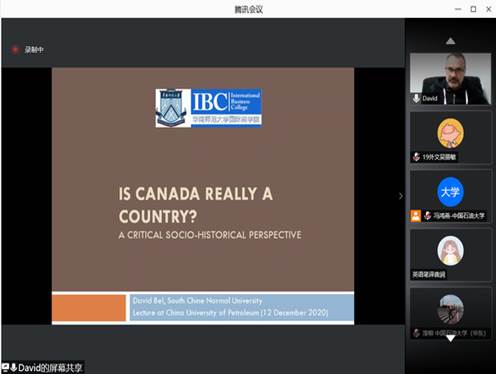The height and width of the screenshot is (374, 496).
Task: Click the orange cartoon avatar tile
Action: click(x=450, y=133)
